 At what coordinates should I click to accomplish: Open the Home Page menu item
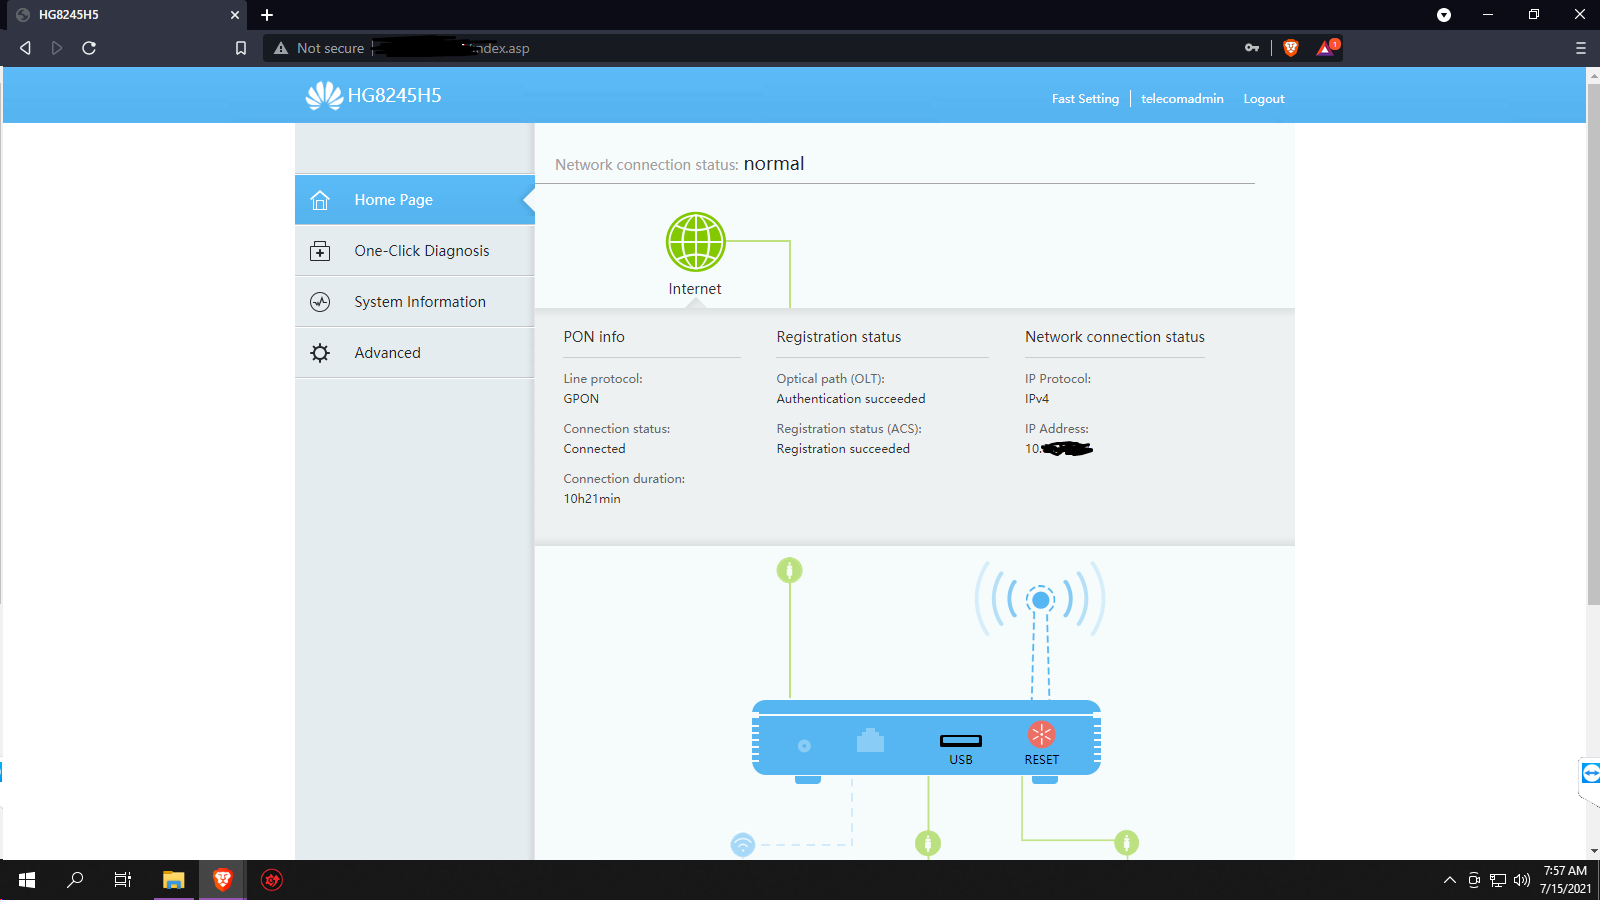pyautogui.click(x=415, y=200)
